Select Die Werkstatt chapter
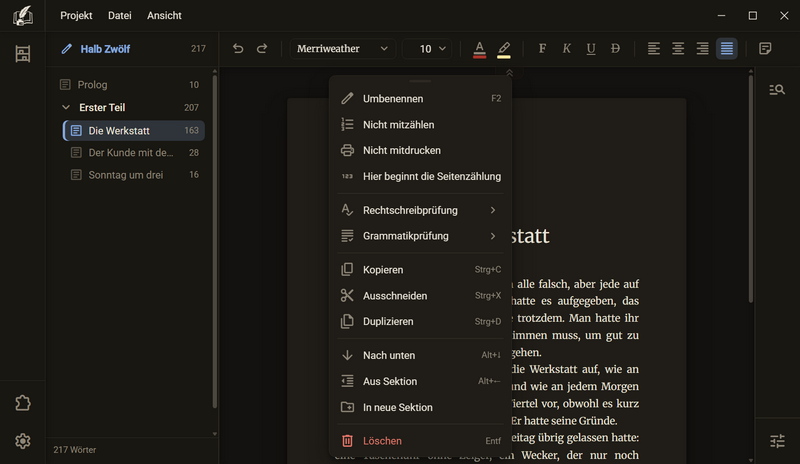Image resolution: width=800 pixels, height=464 pixels. tap(134, 131)
